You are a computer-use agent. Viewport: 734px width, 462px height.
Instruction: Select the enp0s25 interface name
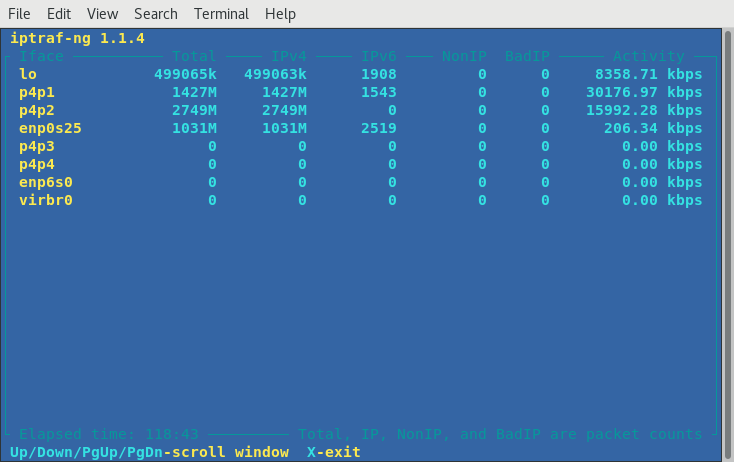tap(50, 128)
